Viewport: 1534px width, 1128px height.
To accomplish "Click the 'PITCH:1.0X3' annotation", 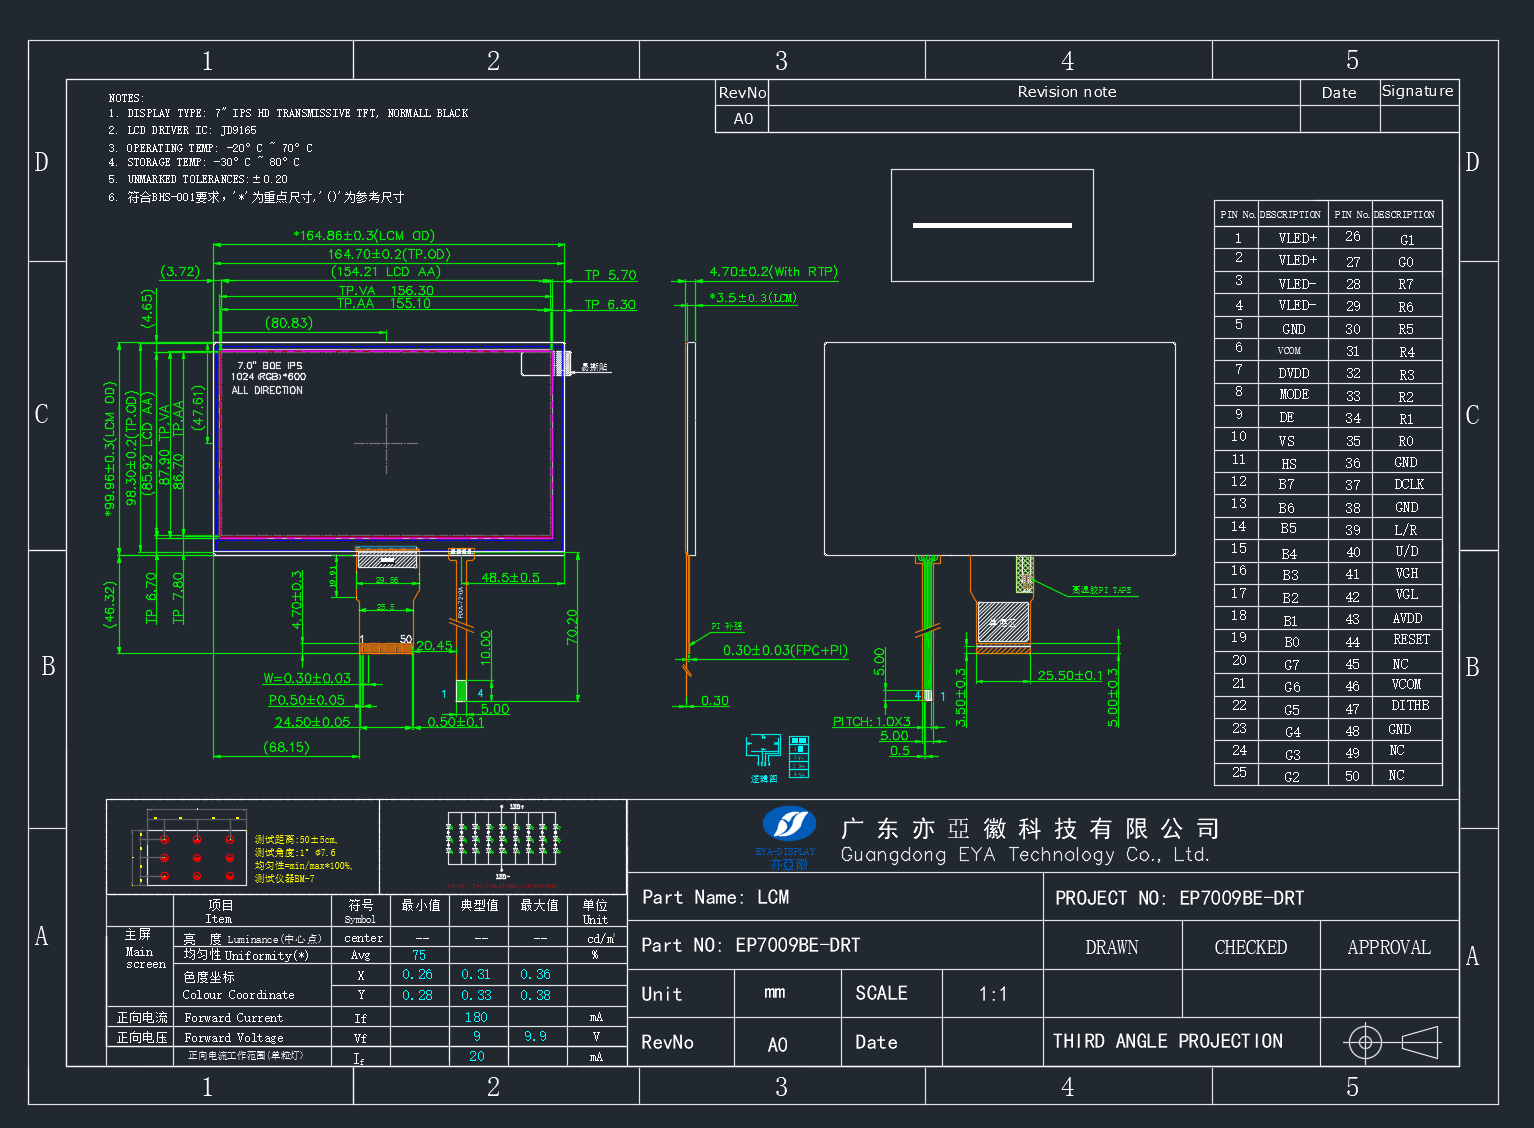I will (872, 721).
